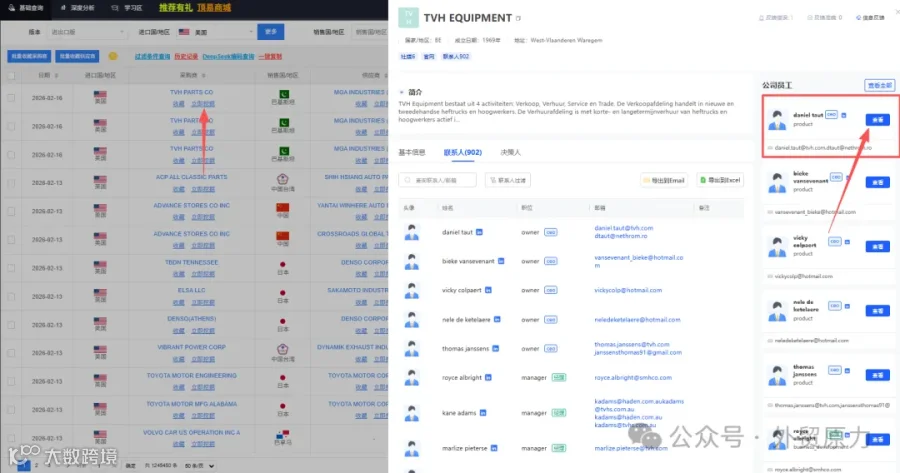Focus the contact search input field
The image size is (900, 473).
pos(437,180)
